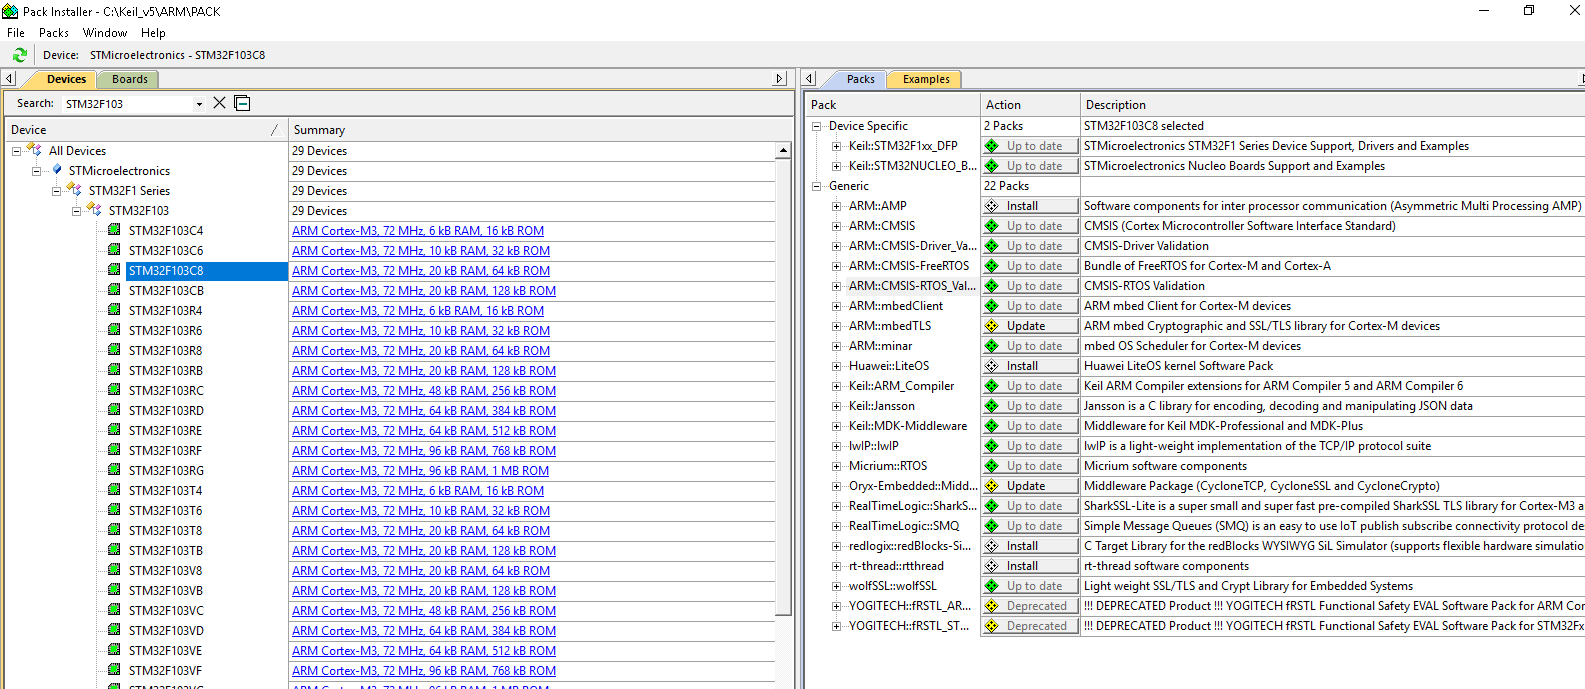Expand the Keil::STM32F1xx_DFP pack
Screen dimensions: 1585x689
click(x=837, y=146)
